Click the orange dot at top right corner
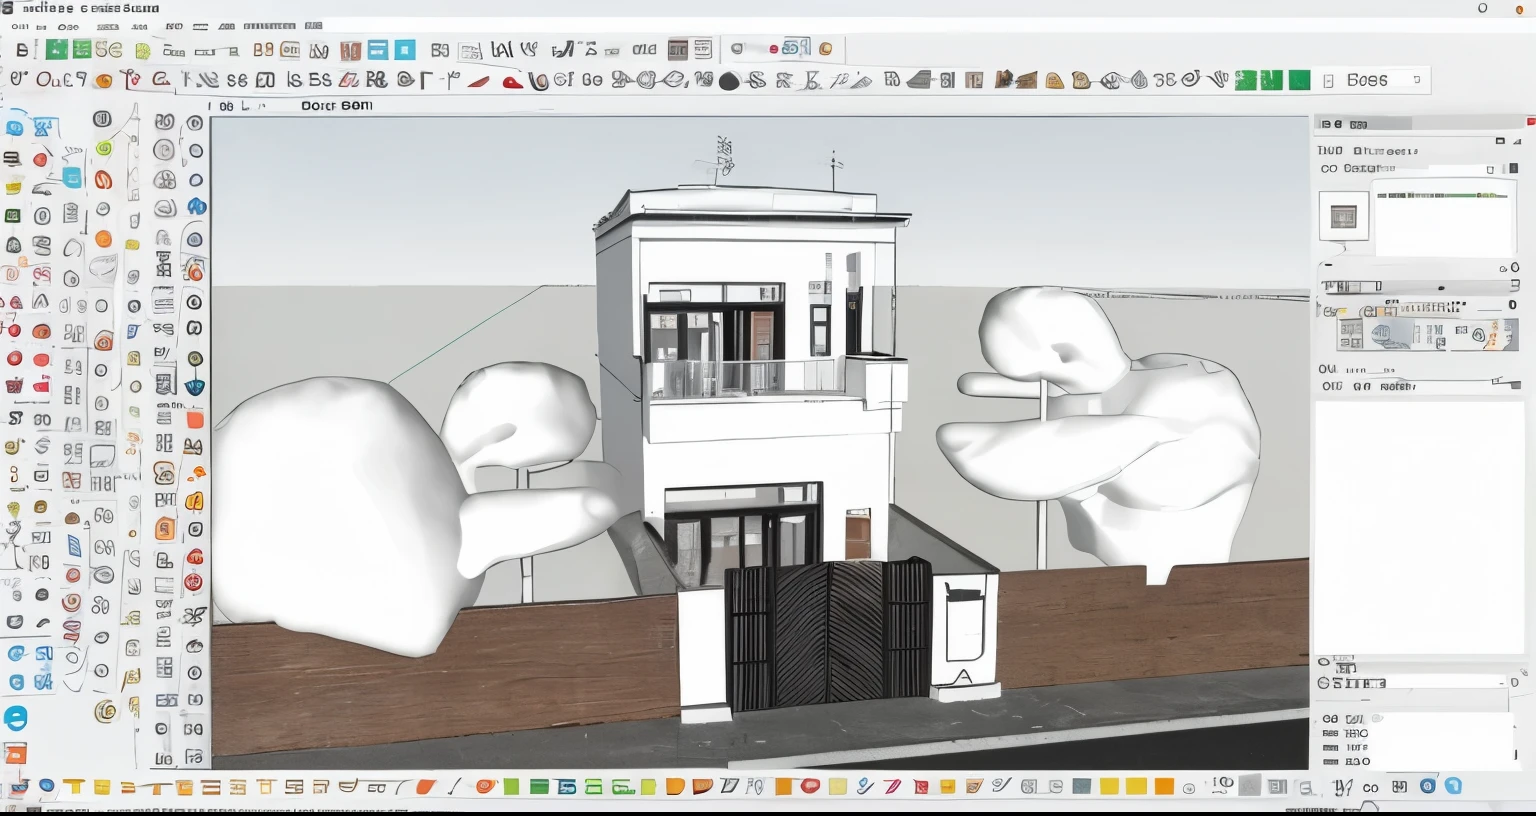 pyautogui.click(x=1520, y=9)
